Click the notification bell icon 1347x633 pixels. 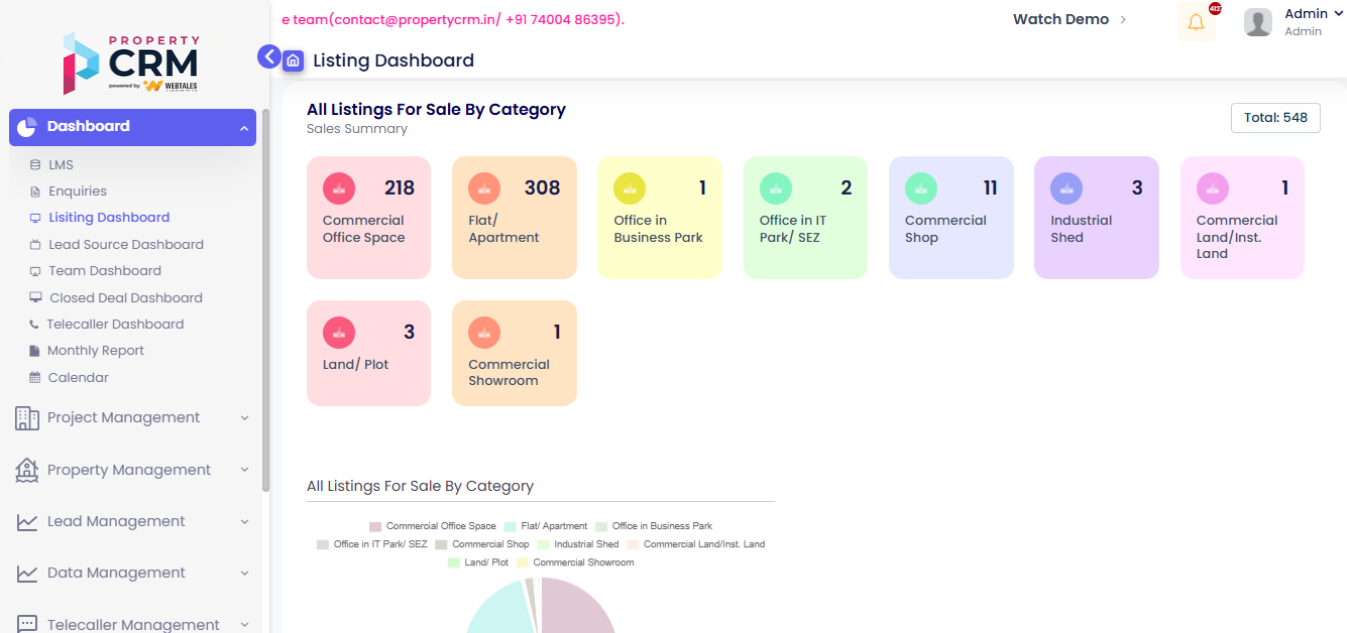tap(1196, 22)
